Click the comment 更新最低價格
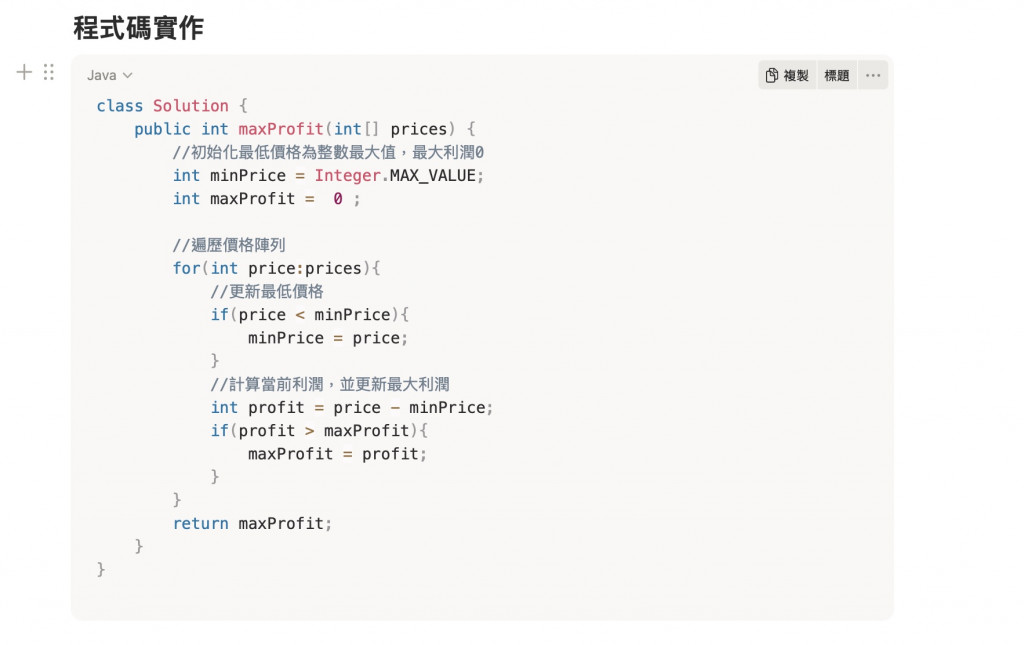Screen dimensions: 1024x645 coord(266,291)
